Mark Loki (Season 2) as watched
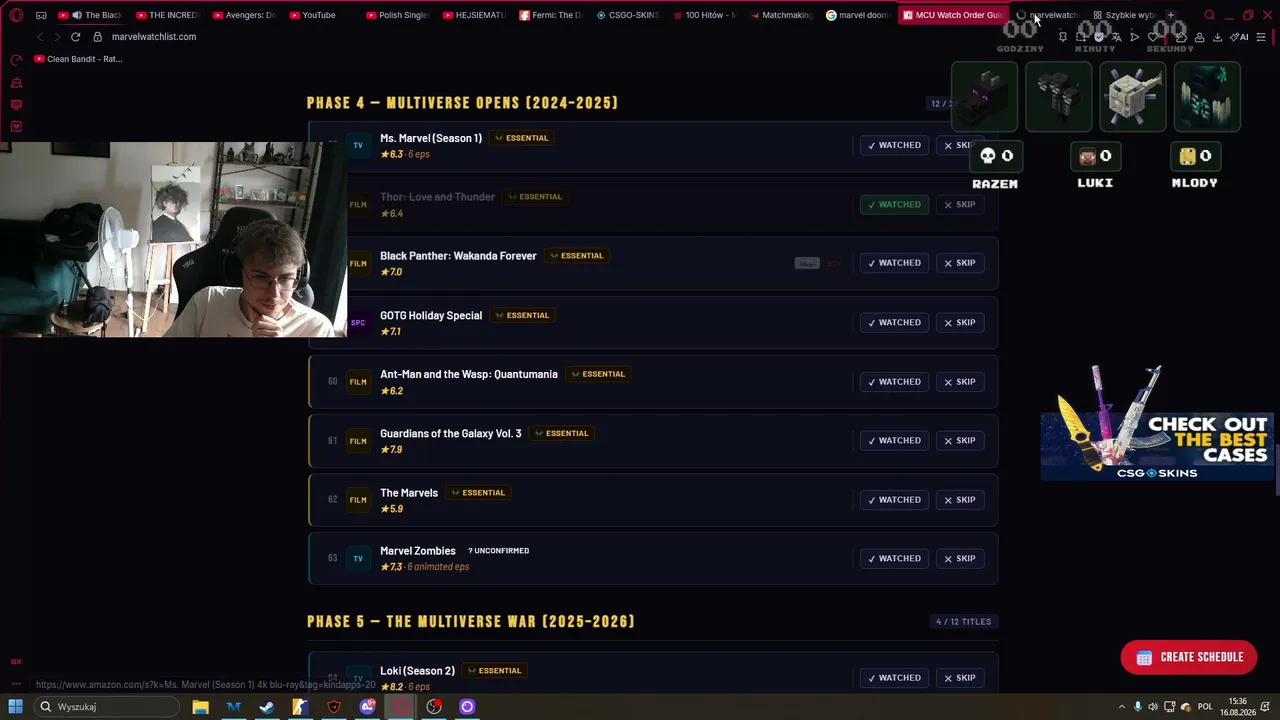The width and height of the screenshot is (1280, 720). pyautogui.click(x=894, y=678)
